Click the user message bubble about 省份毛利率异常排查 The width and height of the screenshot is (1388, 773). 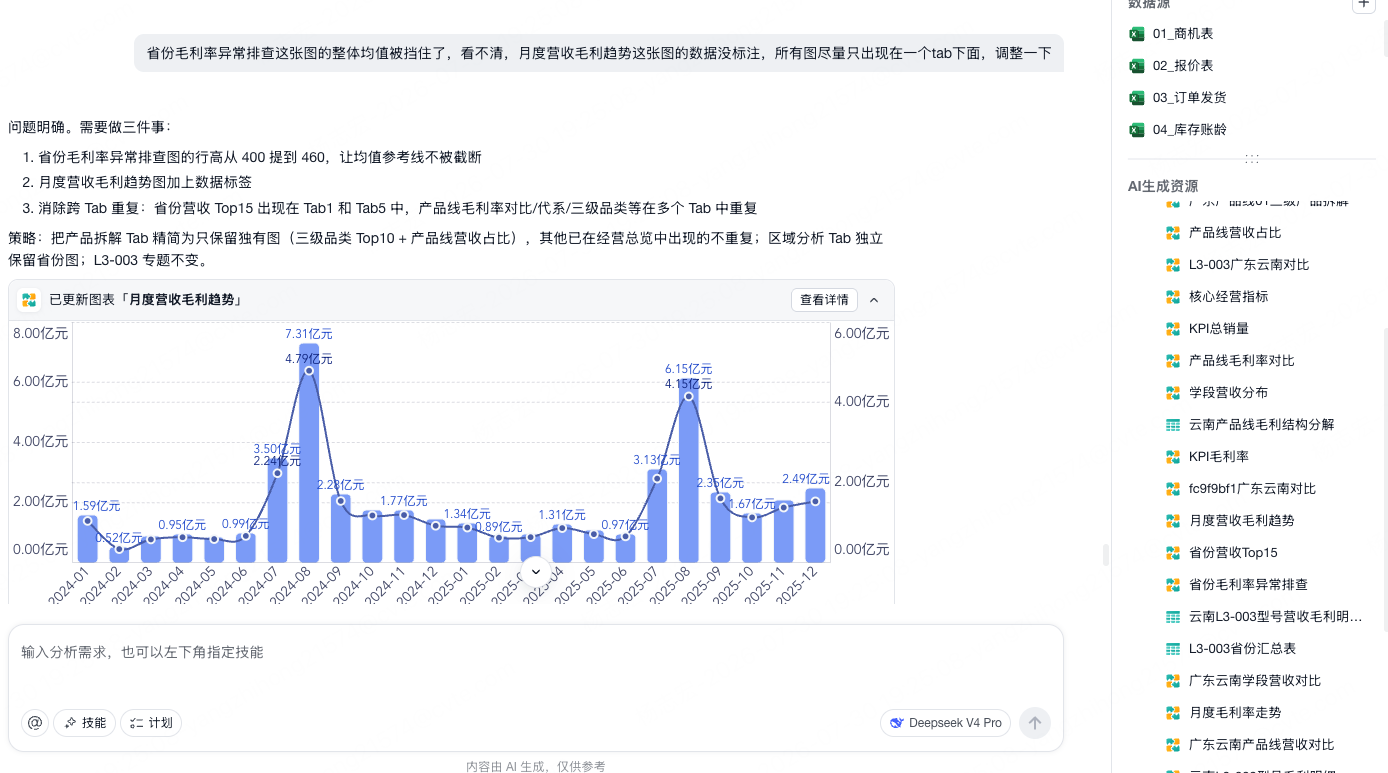tap(599, 53)
